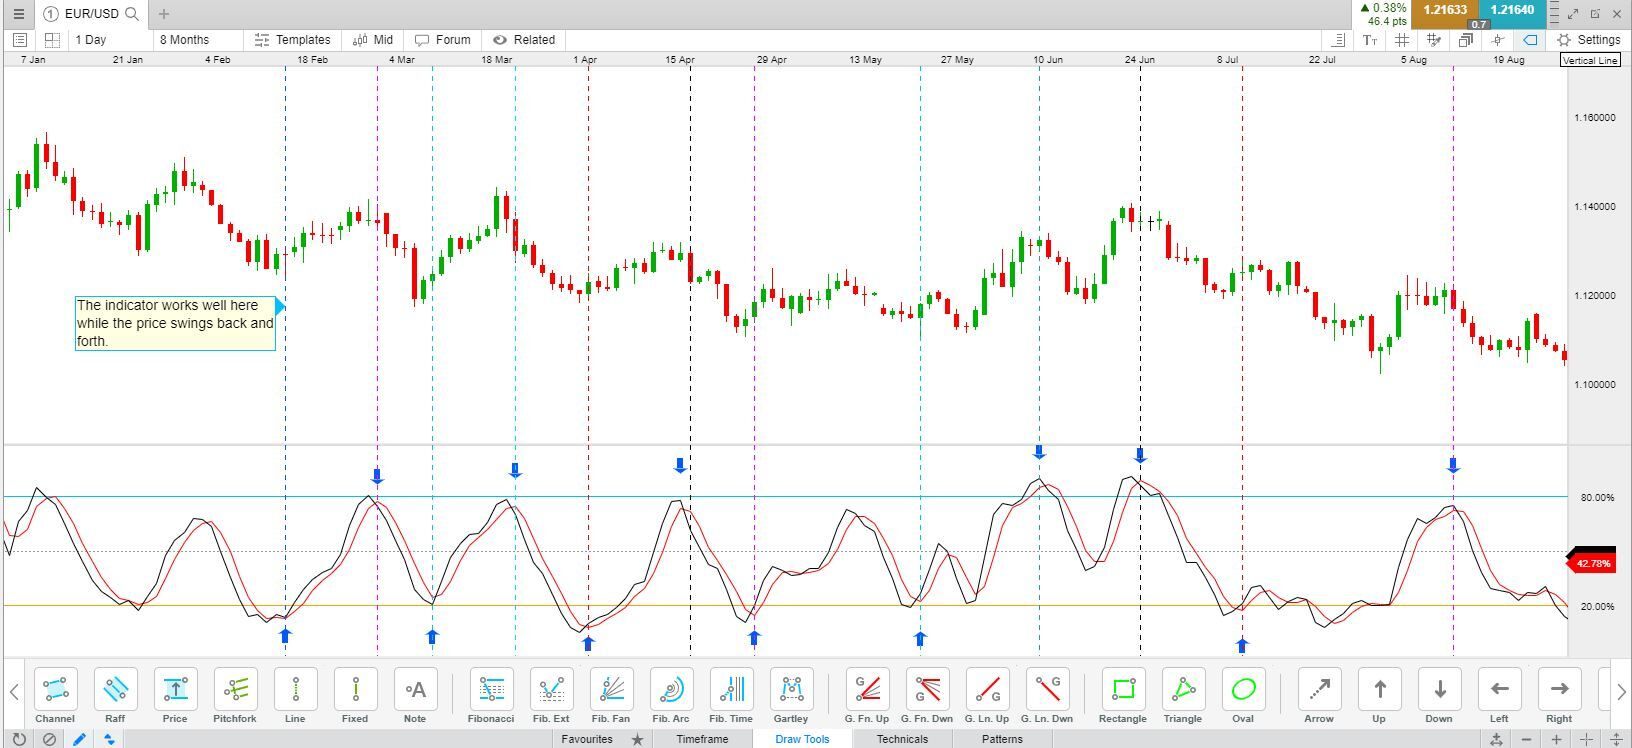Toggle the crosshair candle marker icon
Viewport: 1632px width, 748px height.
1498,40
